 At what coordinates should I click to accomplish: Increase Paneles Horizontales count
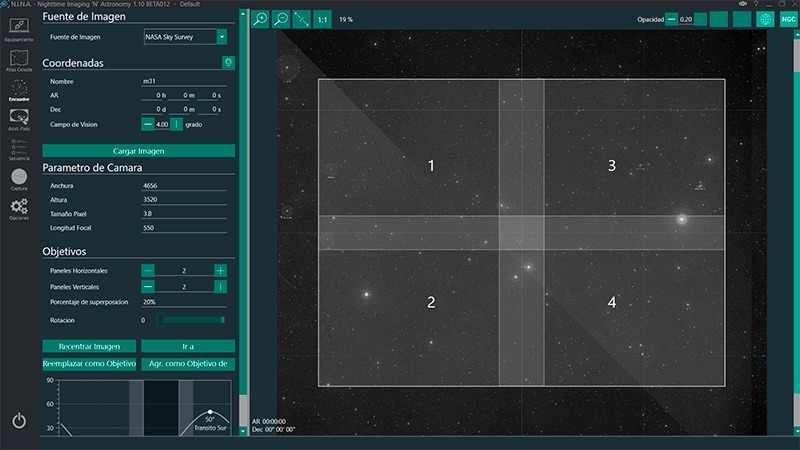(x=220, y=270)
